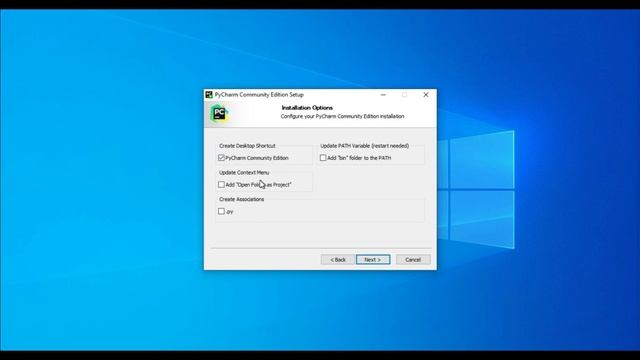Image resolution: width=640 pixels, height=360 pixels.
Task: Minimize the PyCharm setup window
Action: click(383, 95)
